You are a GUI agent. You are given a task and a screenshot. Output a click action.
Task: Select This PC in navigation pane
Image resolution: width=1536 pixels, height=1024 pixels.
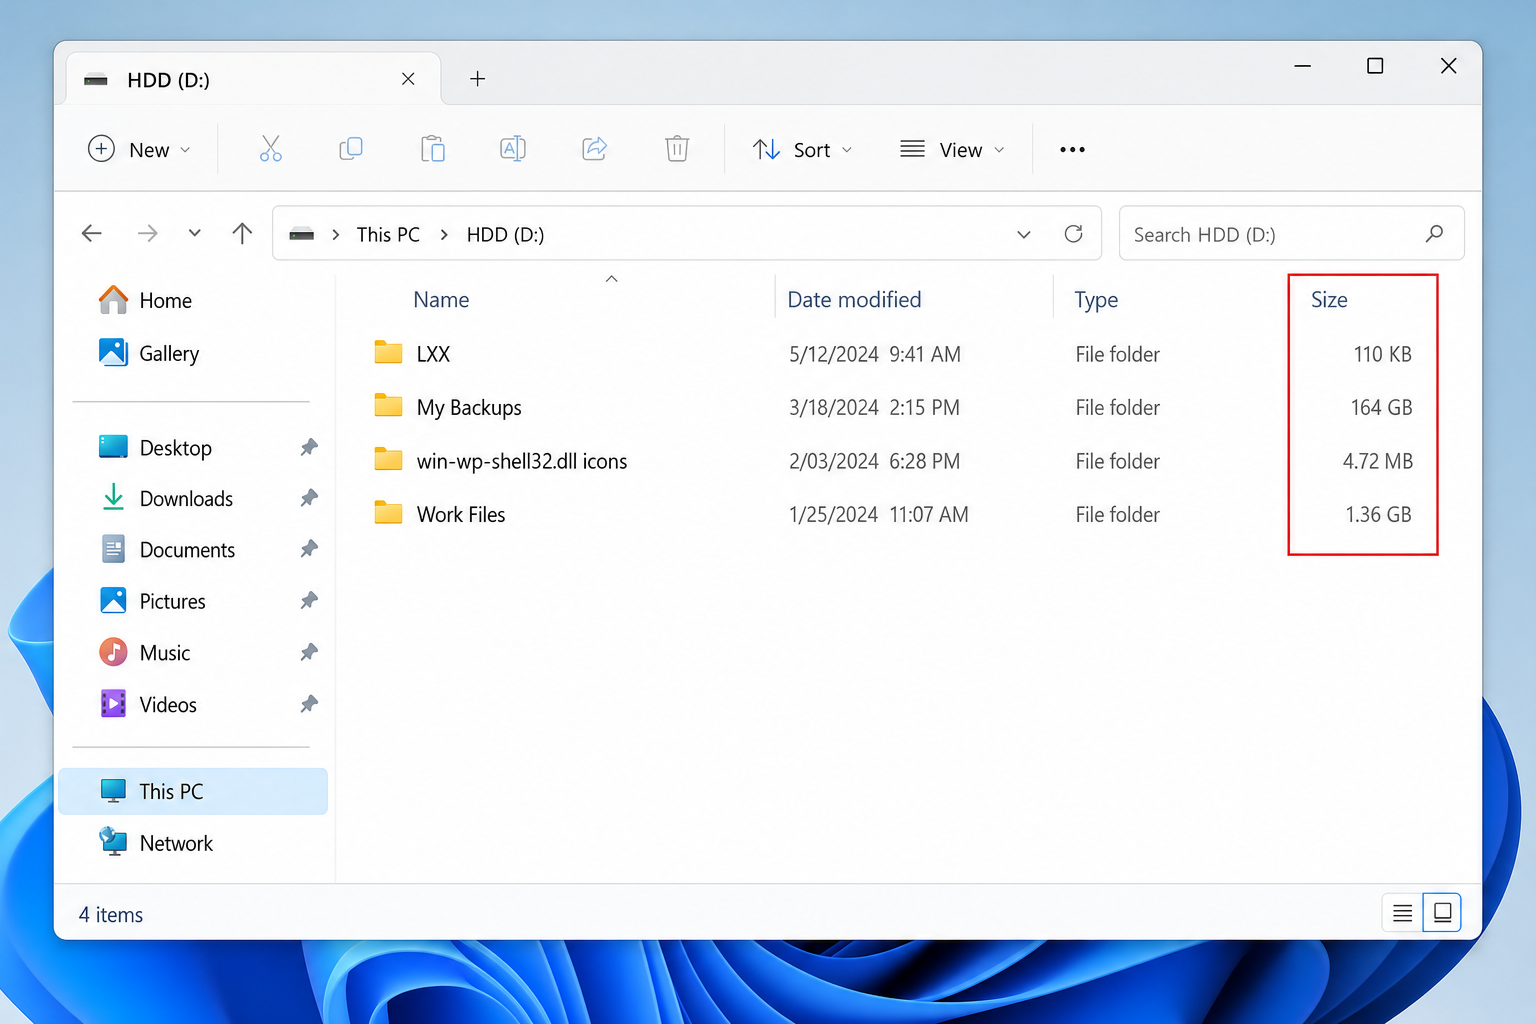193,791
